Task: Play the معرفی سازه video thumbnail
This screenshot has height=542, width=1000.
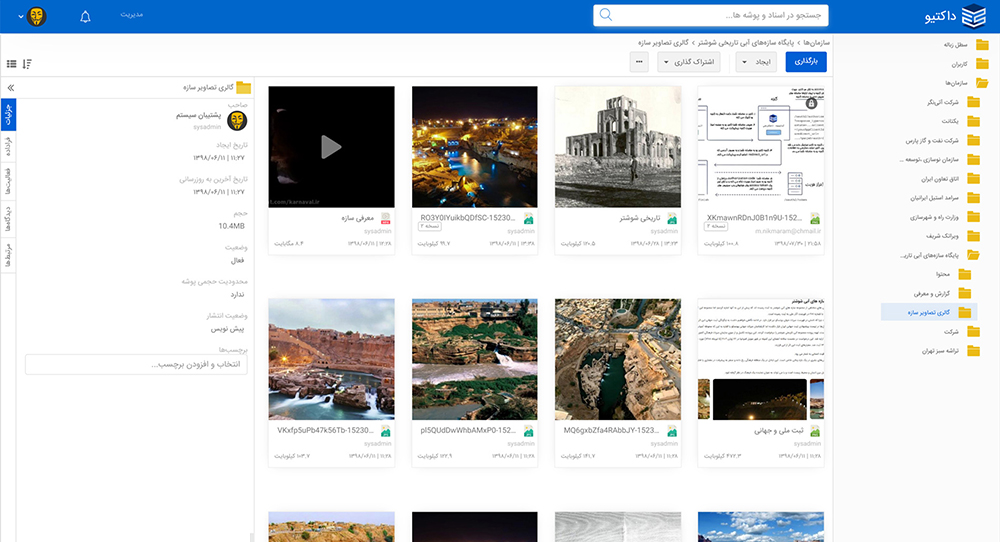Action: (x=331, y=147)
